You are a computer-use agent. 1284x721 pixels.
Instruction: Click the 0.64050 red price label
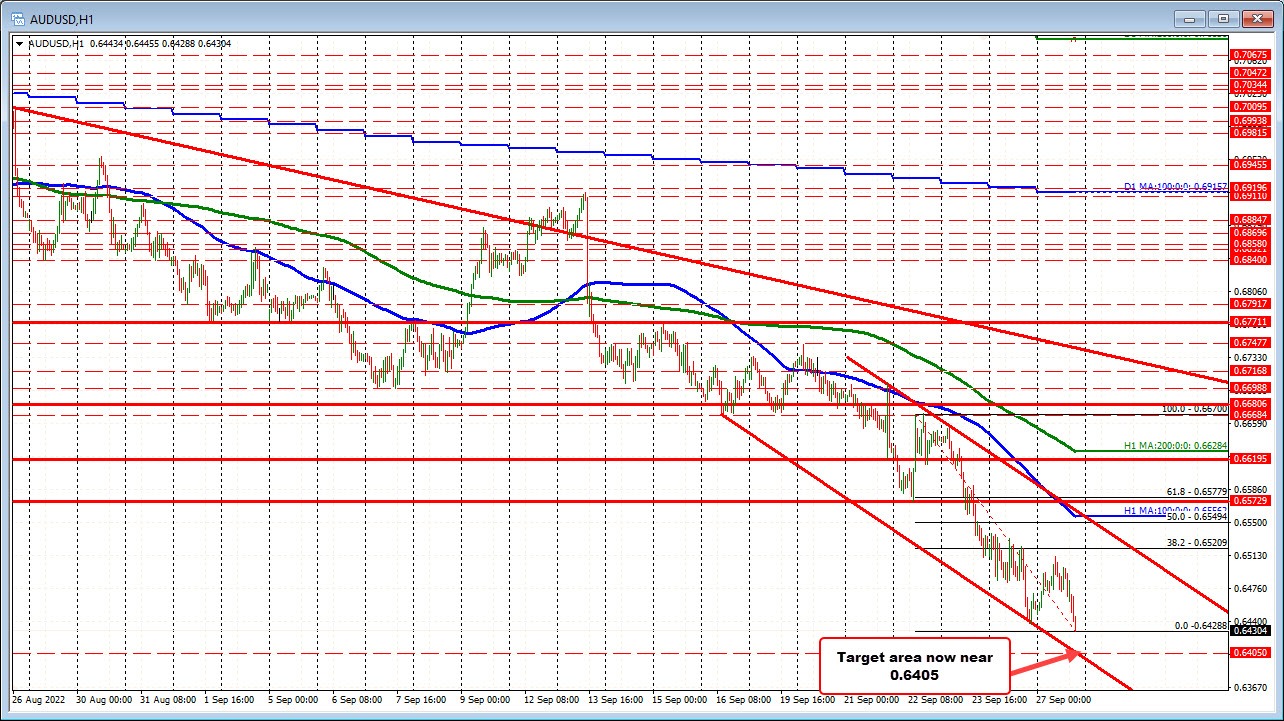[x=1250, y=653]
